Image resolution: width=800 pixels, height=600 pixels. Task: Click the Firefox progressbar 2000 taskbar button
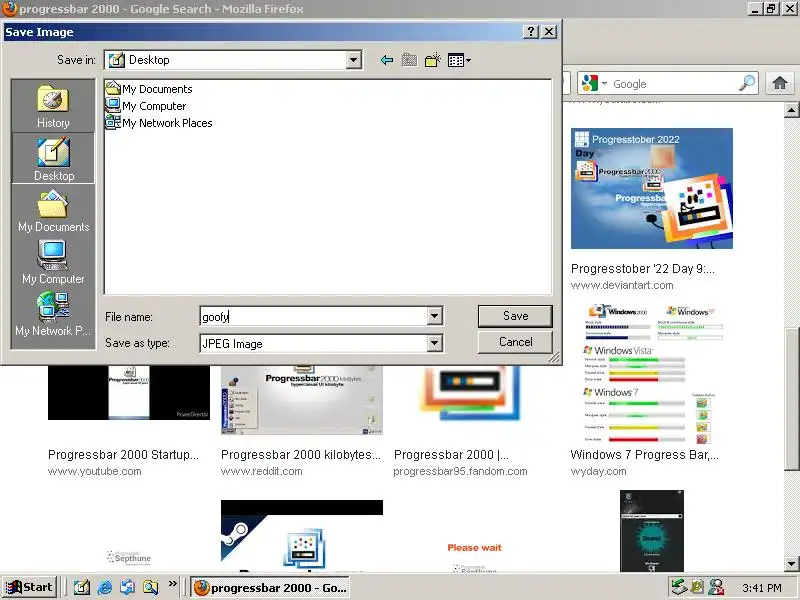(x=271, y=588)
